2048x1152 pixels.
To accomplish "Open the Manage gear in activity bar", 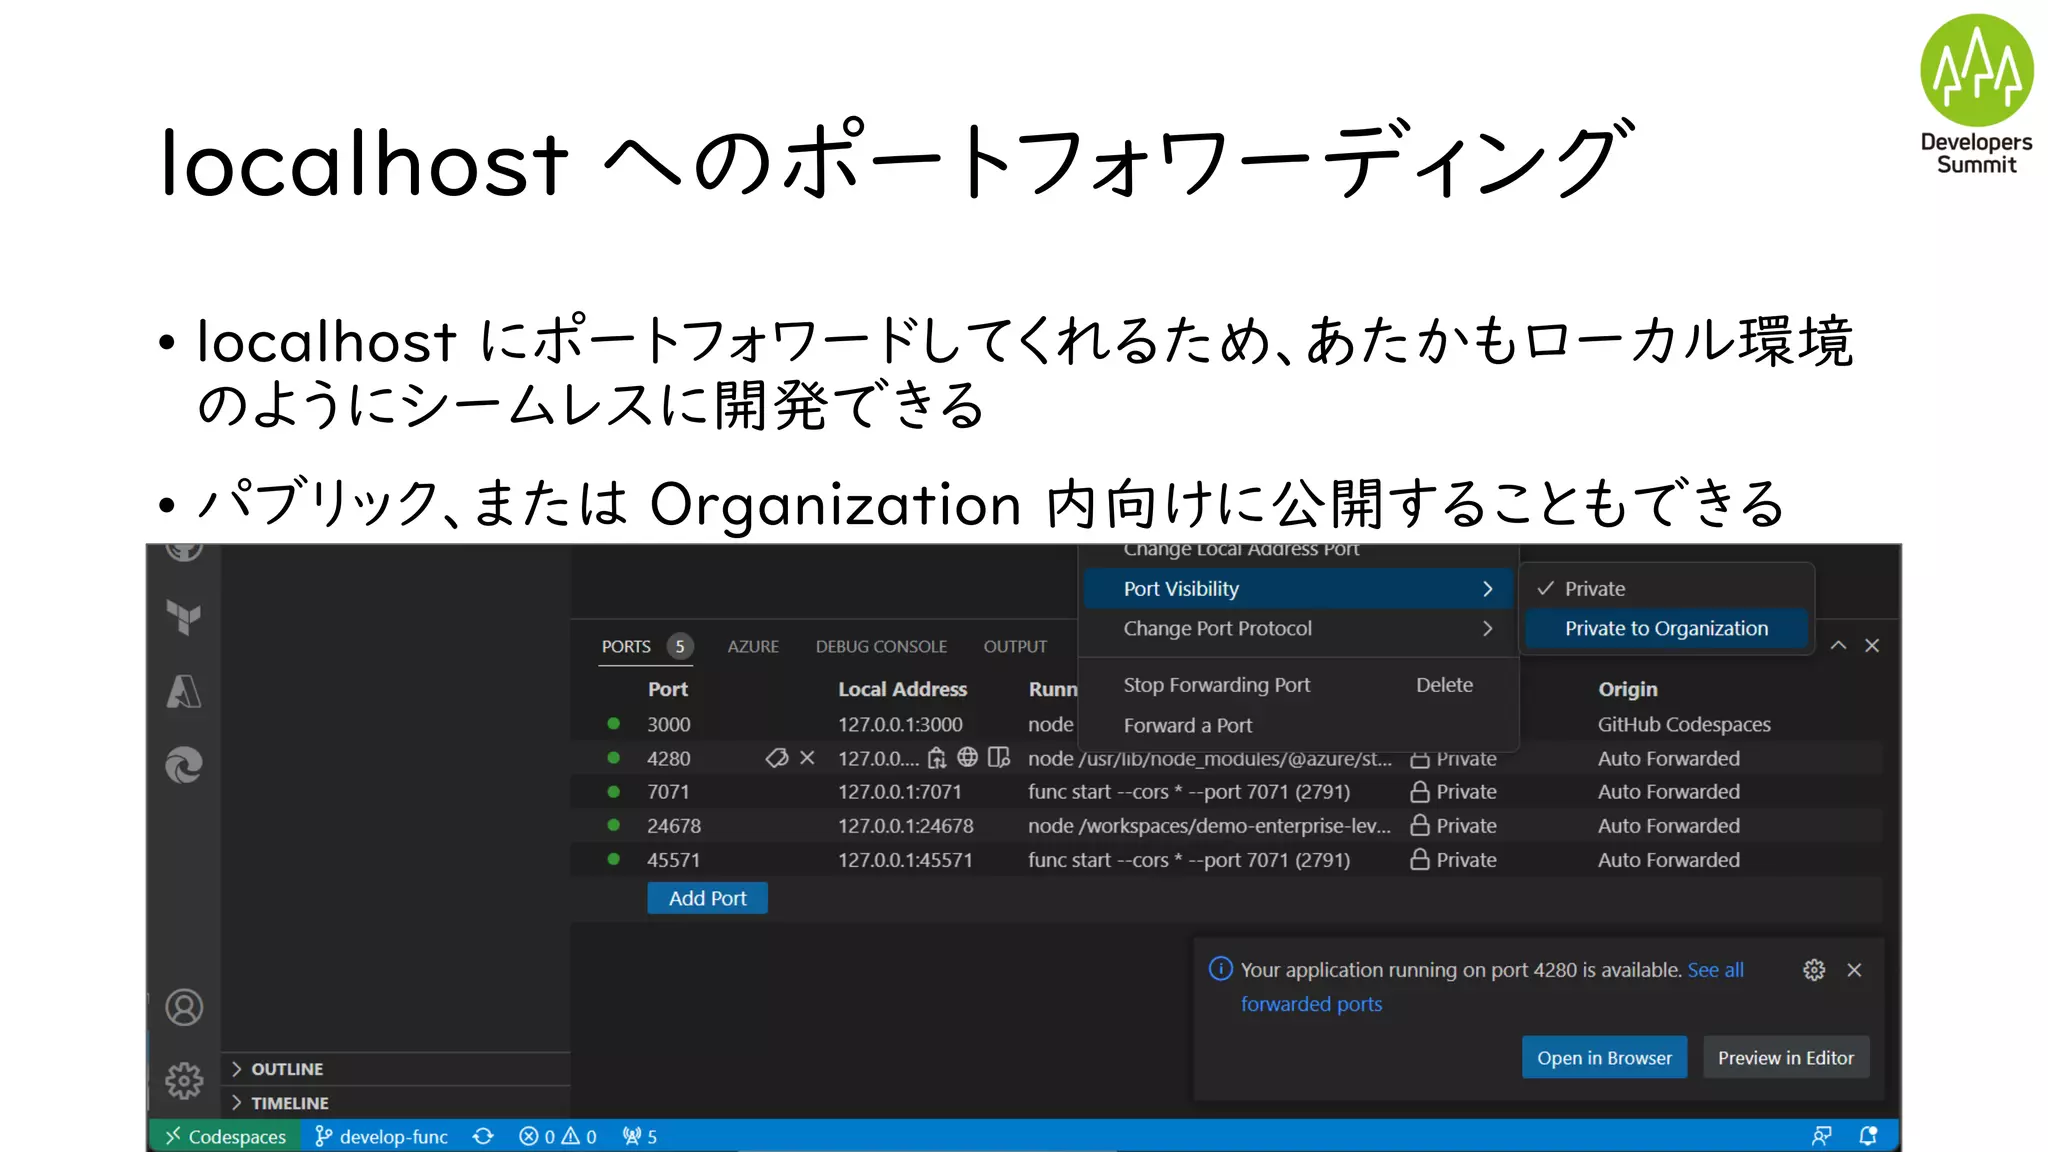I will [184, 1081].
